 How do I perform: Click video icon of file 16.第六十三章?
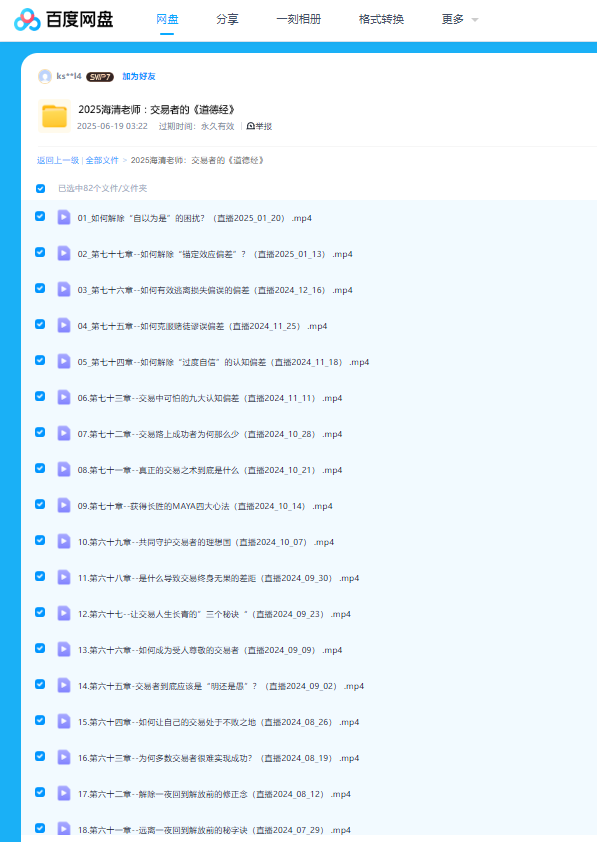click(64, 757)
